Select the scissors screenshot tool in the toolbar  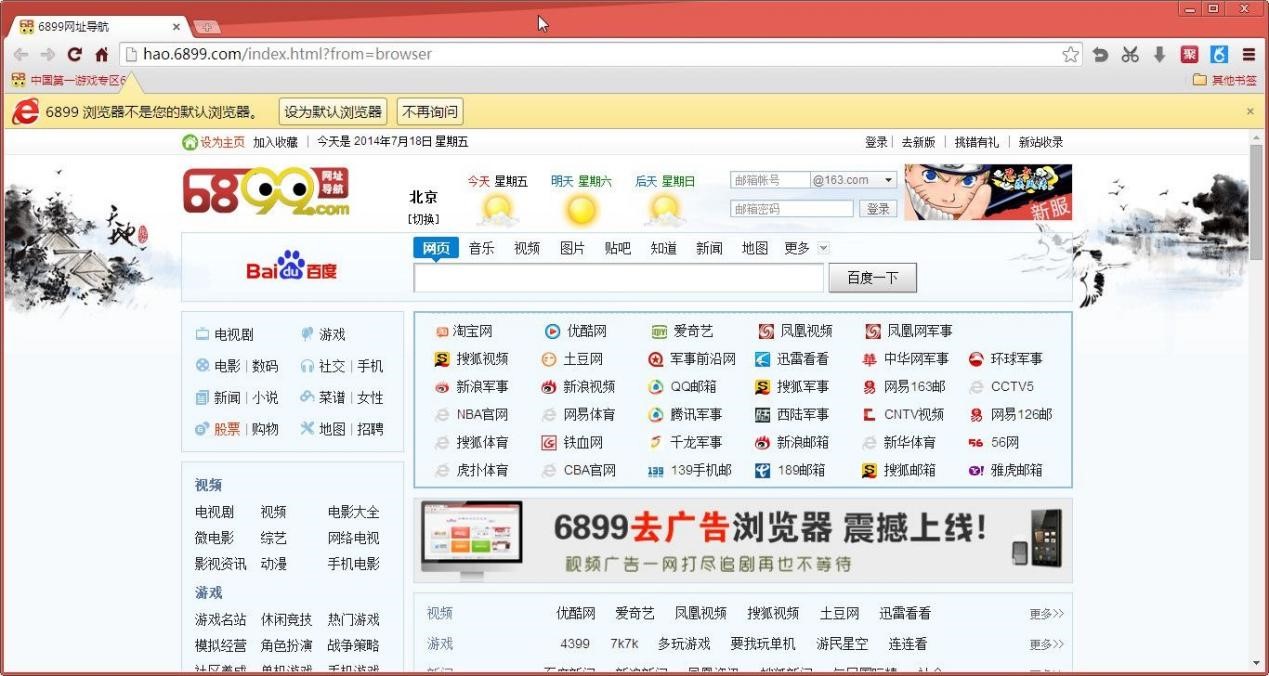tap(1131, 55)
